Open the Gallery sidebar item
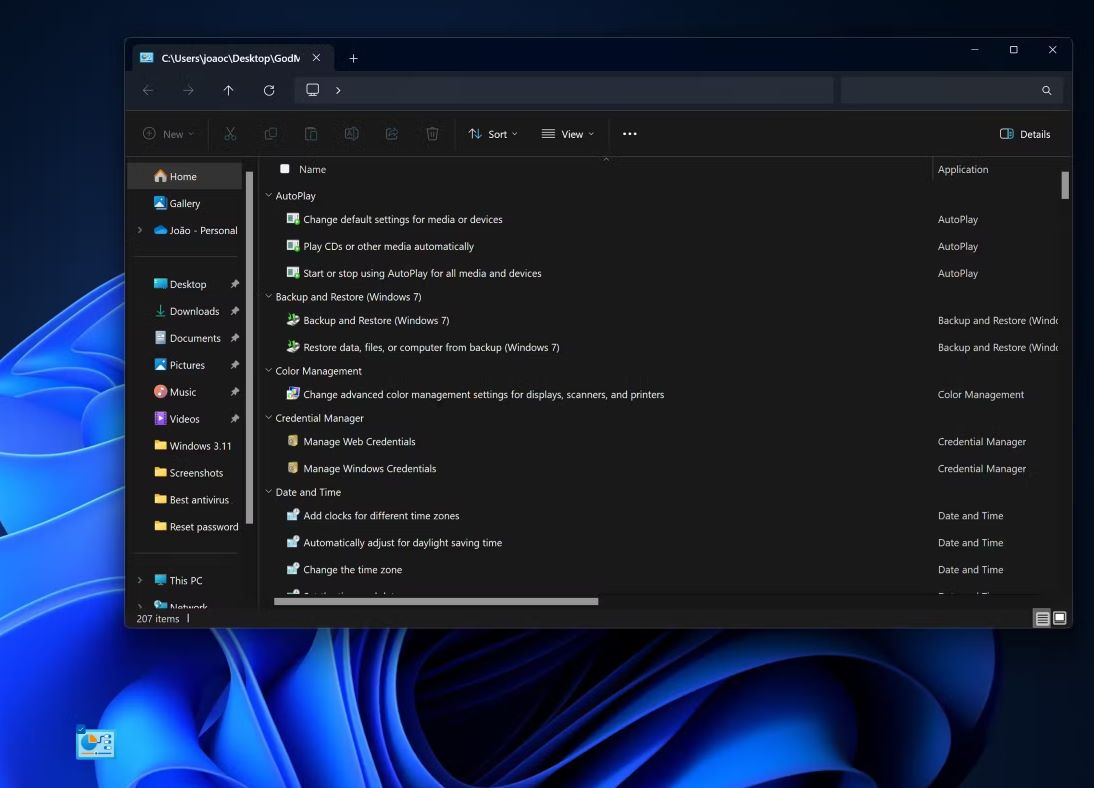1094x788 pixels. coord(184,203)
